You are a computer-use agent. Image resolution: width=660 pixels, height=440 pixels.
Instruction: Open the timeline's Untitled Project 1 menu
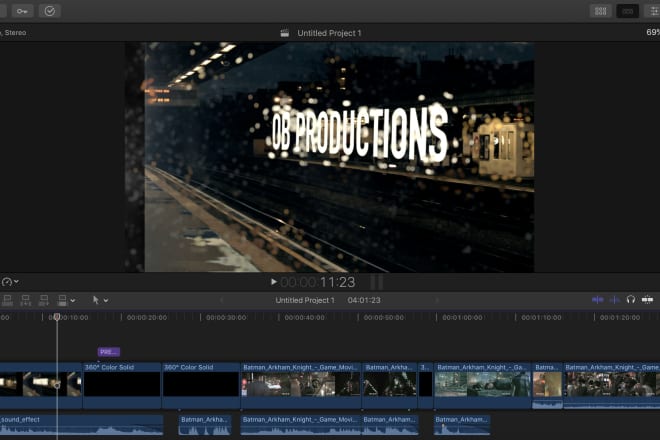click(x=305, y=300)
